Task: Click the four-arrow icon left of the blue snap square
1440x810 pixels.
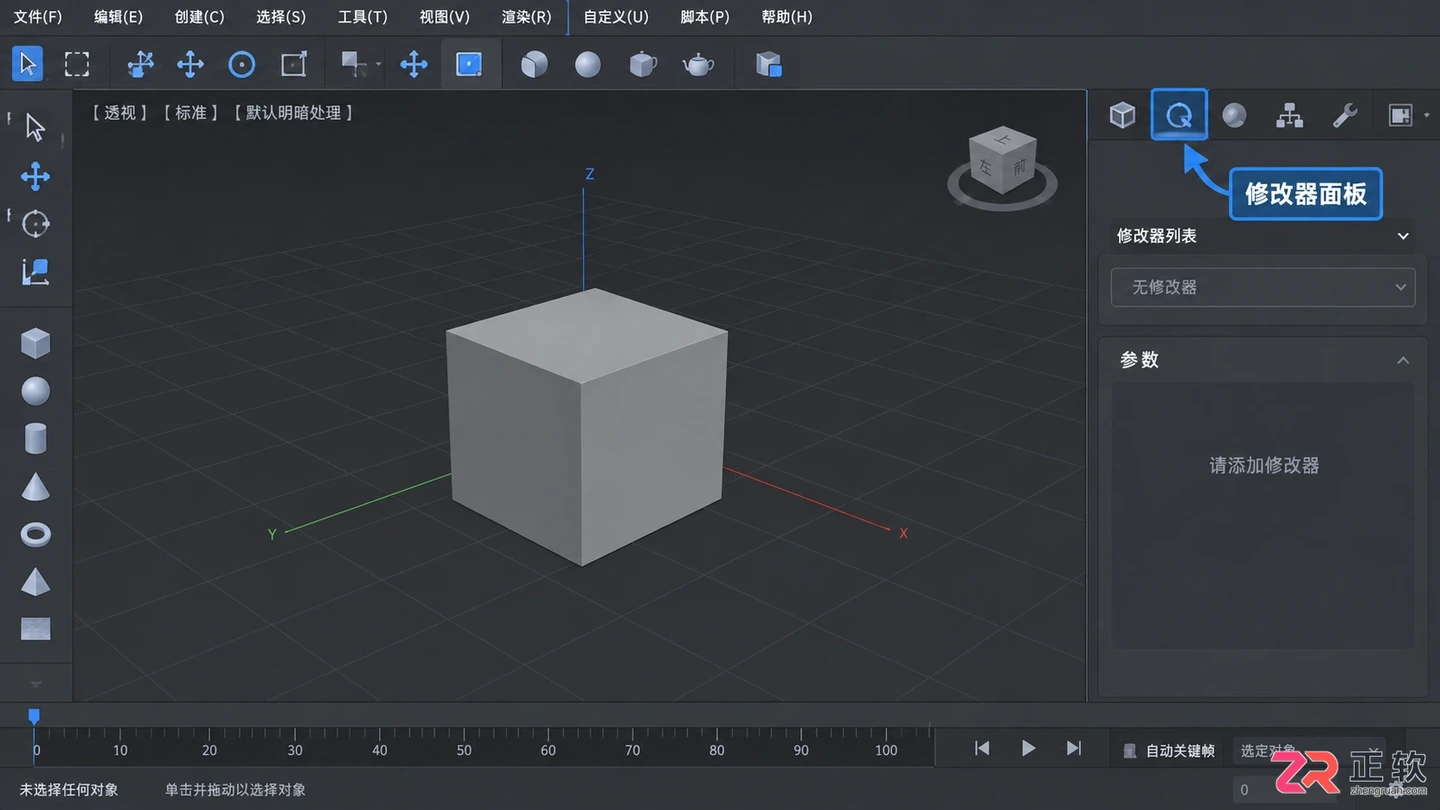Action: [414, 65]
